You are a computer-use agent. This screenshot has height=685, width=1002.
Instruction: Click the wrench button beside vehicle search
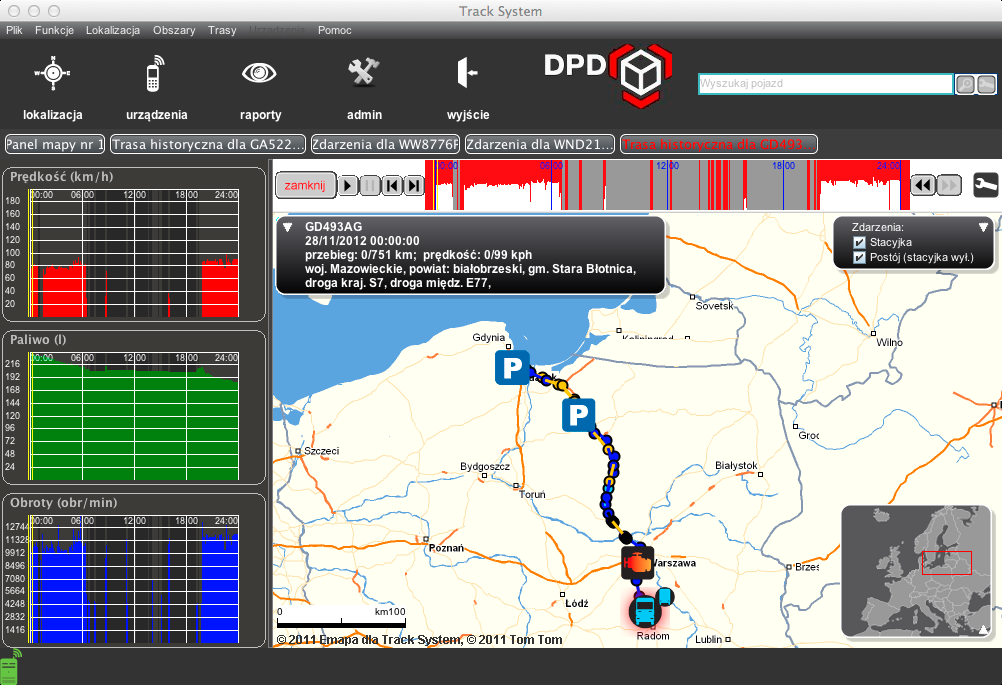coord(986,84)
